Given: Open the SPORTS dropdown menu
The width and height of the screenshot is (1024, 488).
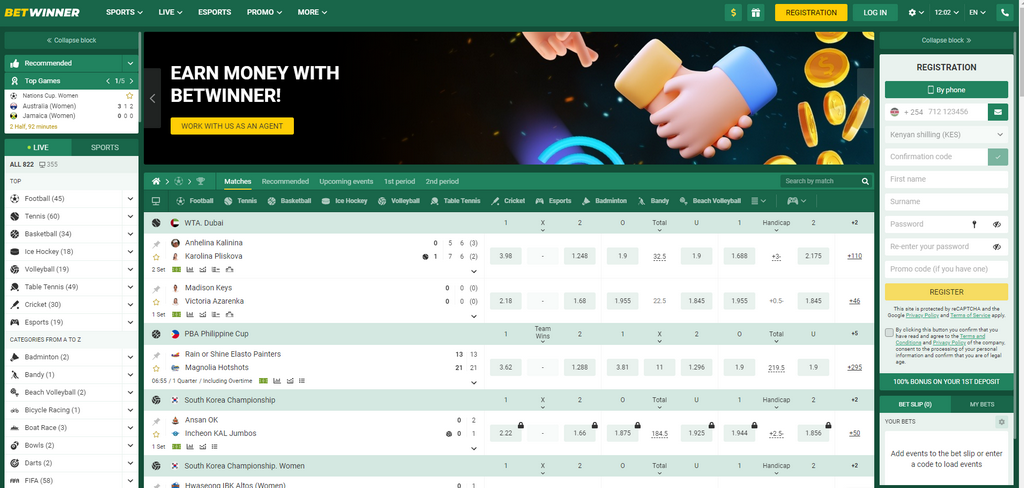Looking at the screenshot, I should click(x=124, y=12).
